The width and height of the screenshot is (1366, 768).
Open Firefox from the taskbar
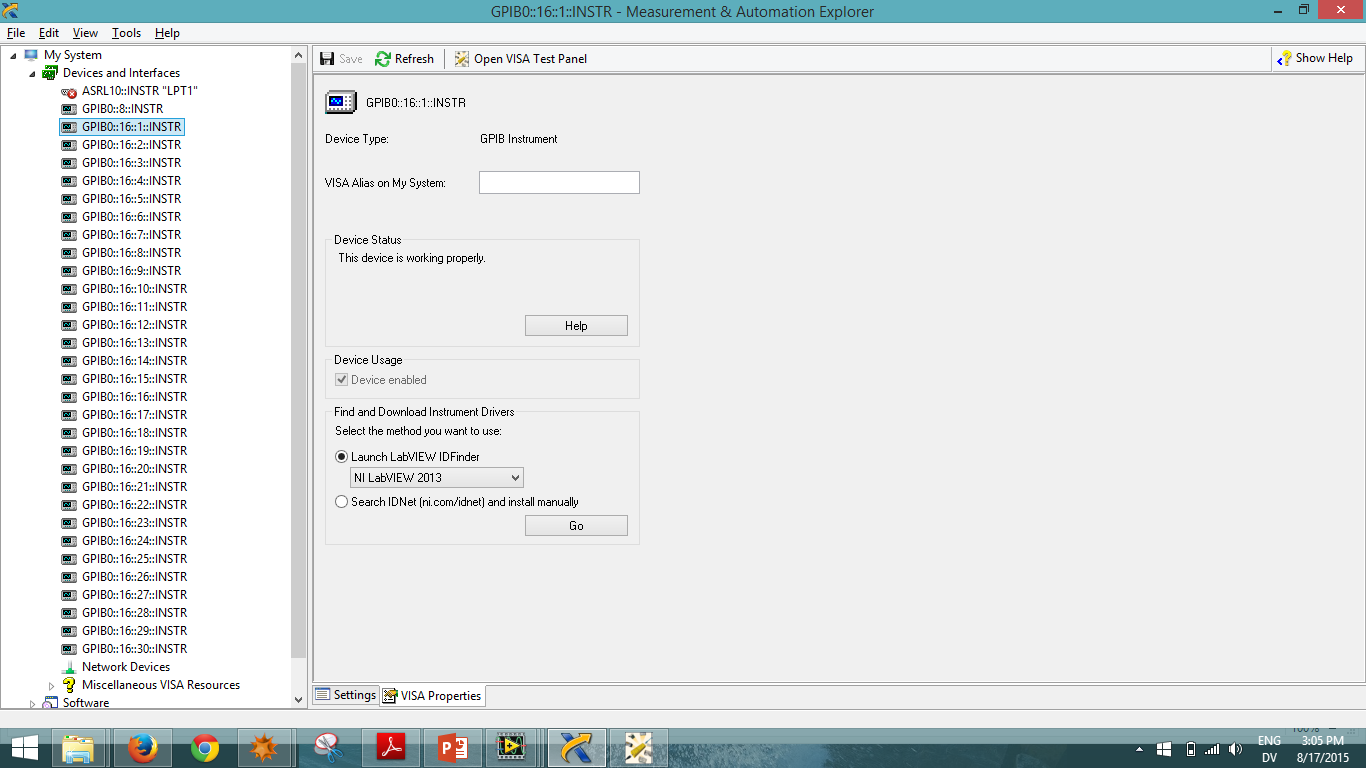[x=143, y=748]
